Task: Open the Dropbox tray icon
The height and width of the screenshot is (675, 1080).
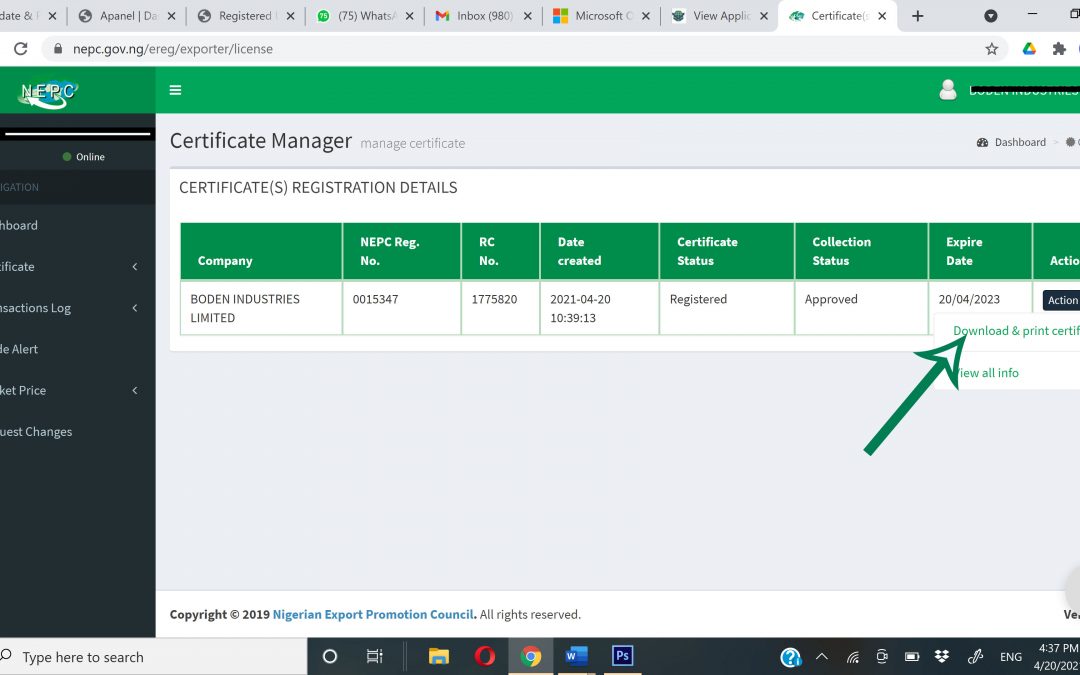Action: click(x=942, y=657)
